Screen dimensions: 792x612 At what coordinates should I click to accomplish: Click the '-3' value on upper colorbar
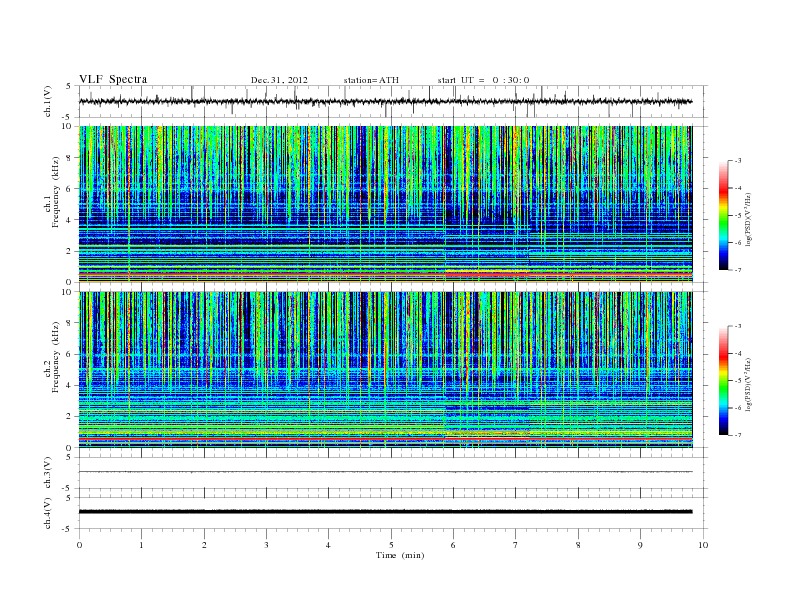(x=738, y=161)
